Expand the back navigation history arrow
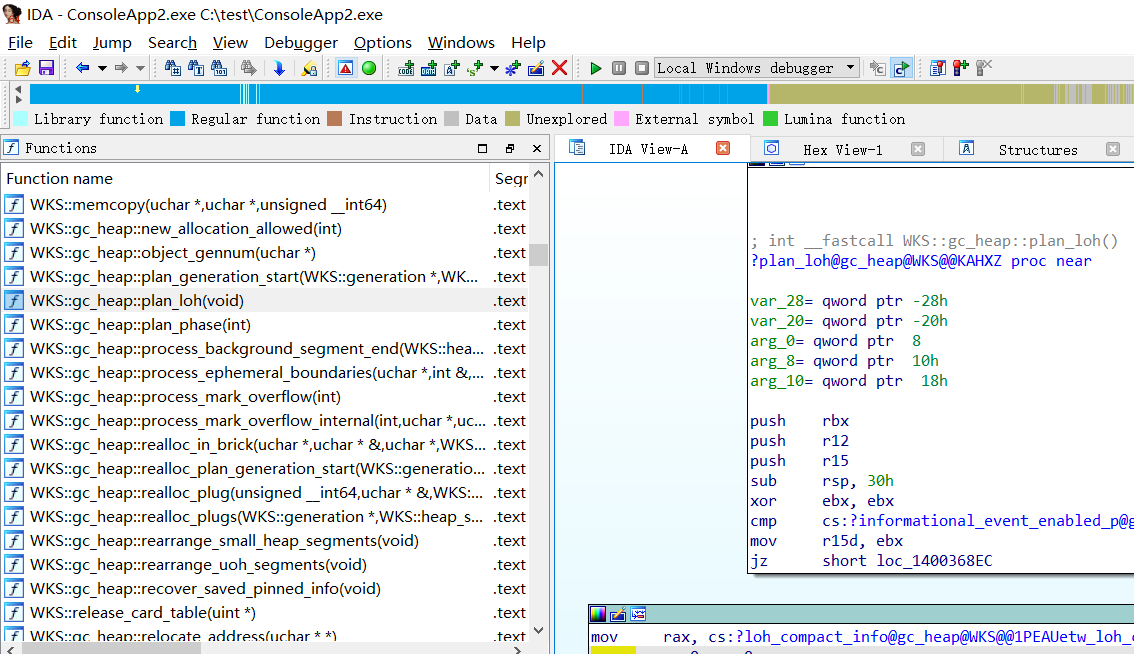The height and width of the screenshot is (654, 1134). 101,68
